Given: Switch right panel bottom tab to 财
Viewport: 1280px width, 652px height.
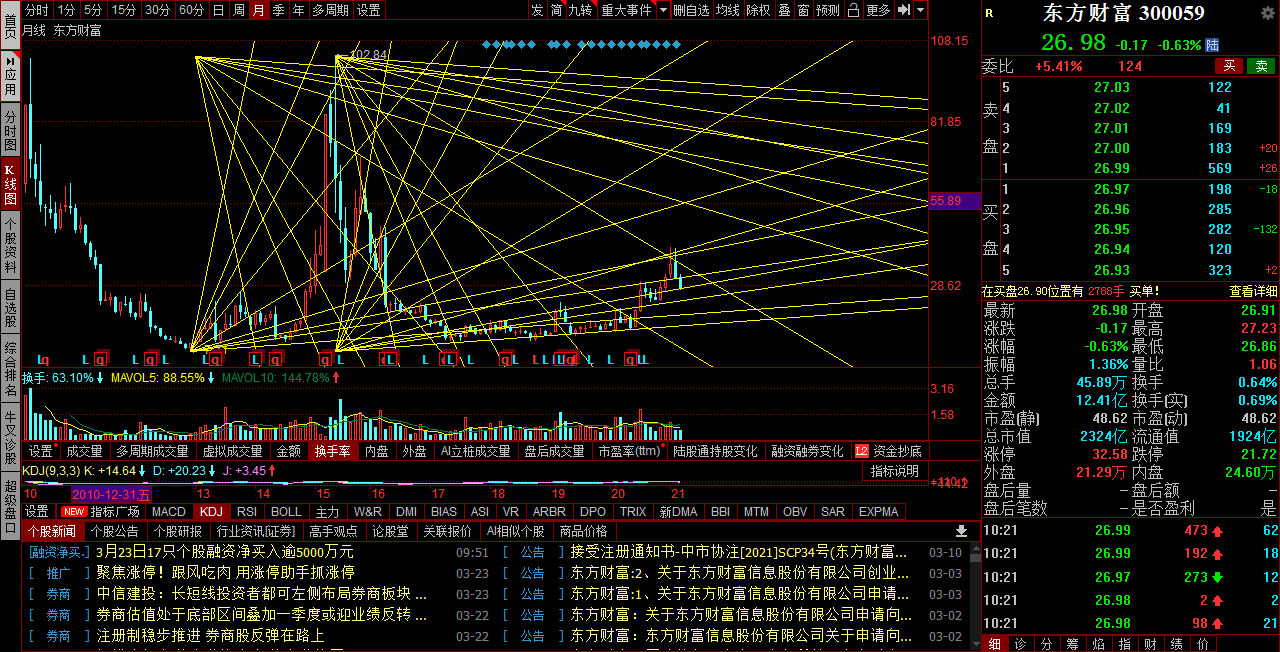Looking at the screenshot, I should tap(1151, 644).
